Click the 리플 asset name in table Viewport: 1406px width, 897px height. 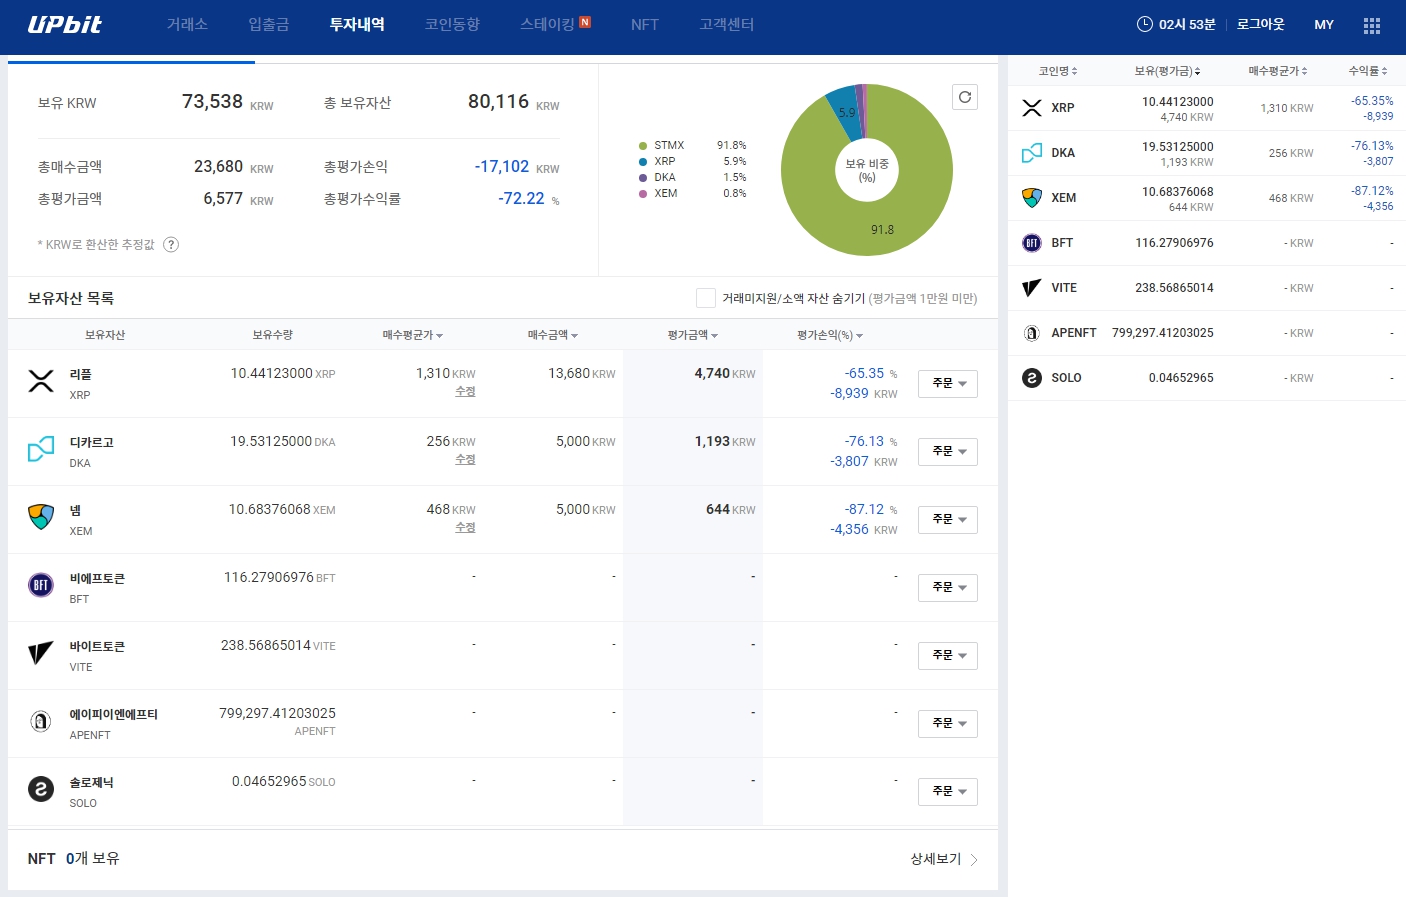coord(80,374)
